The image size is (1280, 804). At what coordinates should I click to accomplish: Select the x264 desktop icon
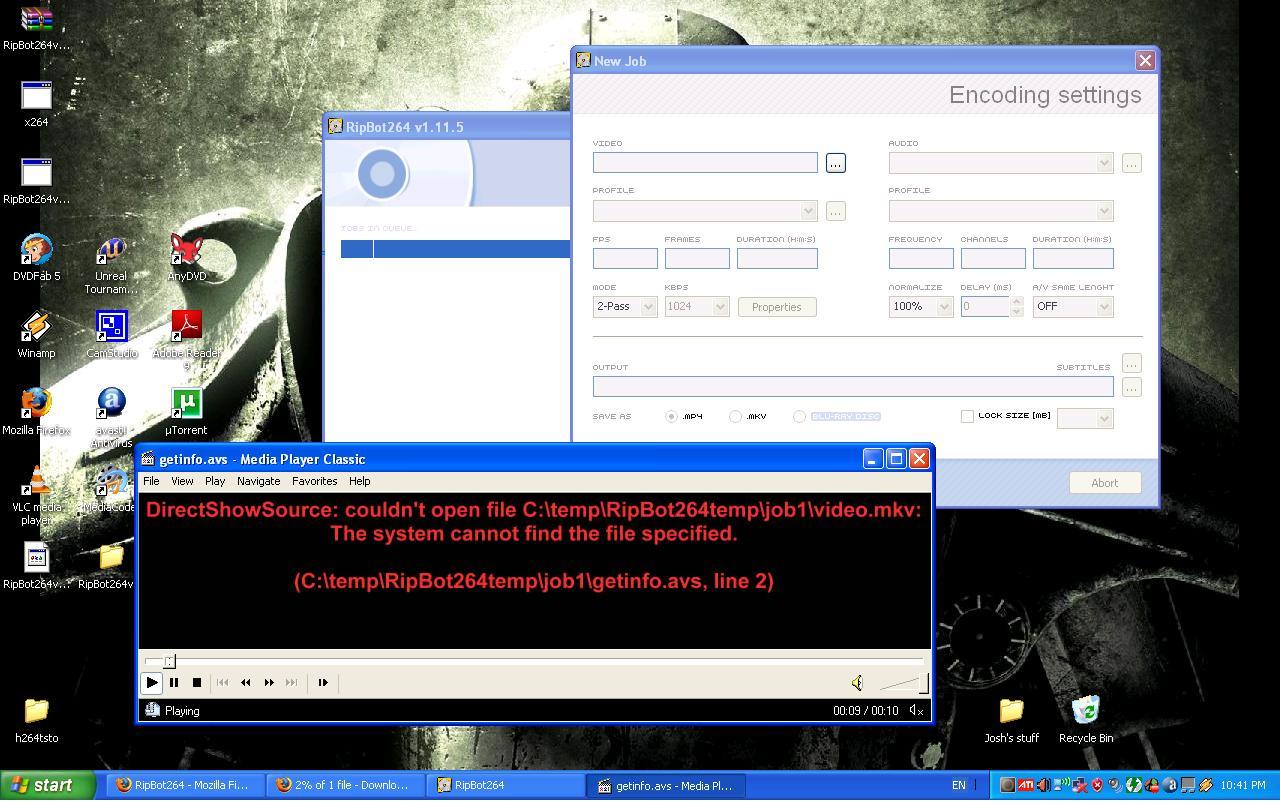(36, 104)
